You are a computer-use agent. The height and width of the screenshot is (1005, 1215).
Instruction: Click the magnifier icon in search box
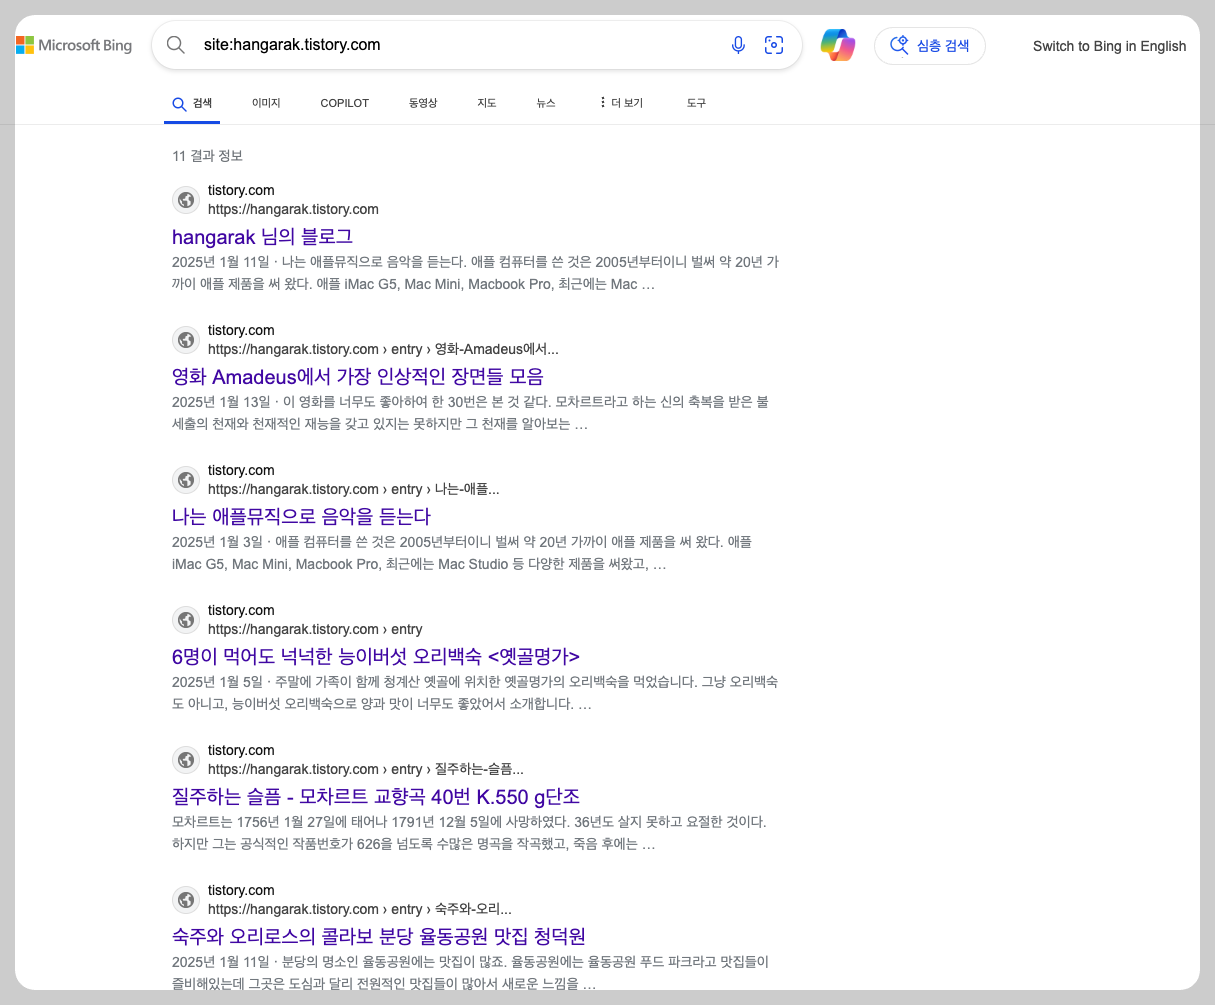[x=176, y=45]
